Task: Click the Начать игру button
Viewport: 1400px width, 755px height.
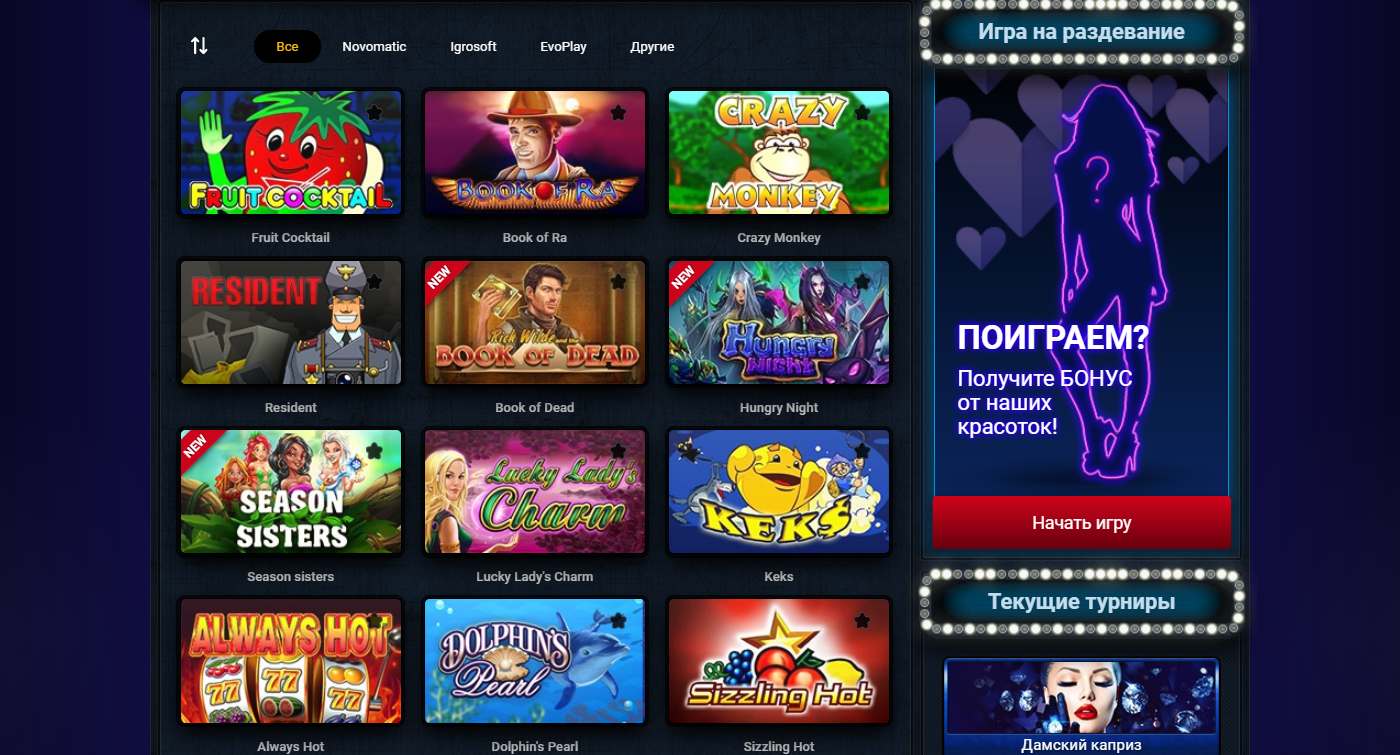Action: point(1081,523)
